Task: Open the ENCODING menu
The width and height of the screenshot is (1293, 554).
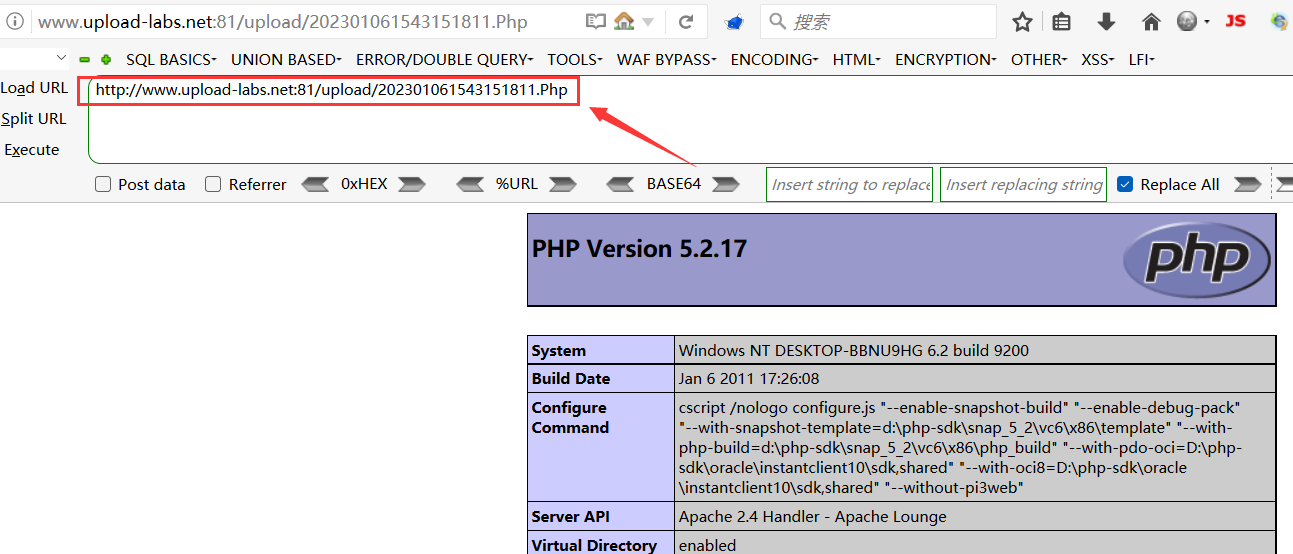Action: coord(774,60)
